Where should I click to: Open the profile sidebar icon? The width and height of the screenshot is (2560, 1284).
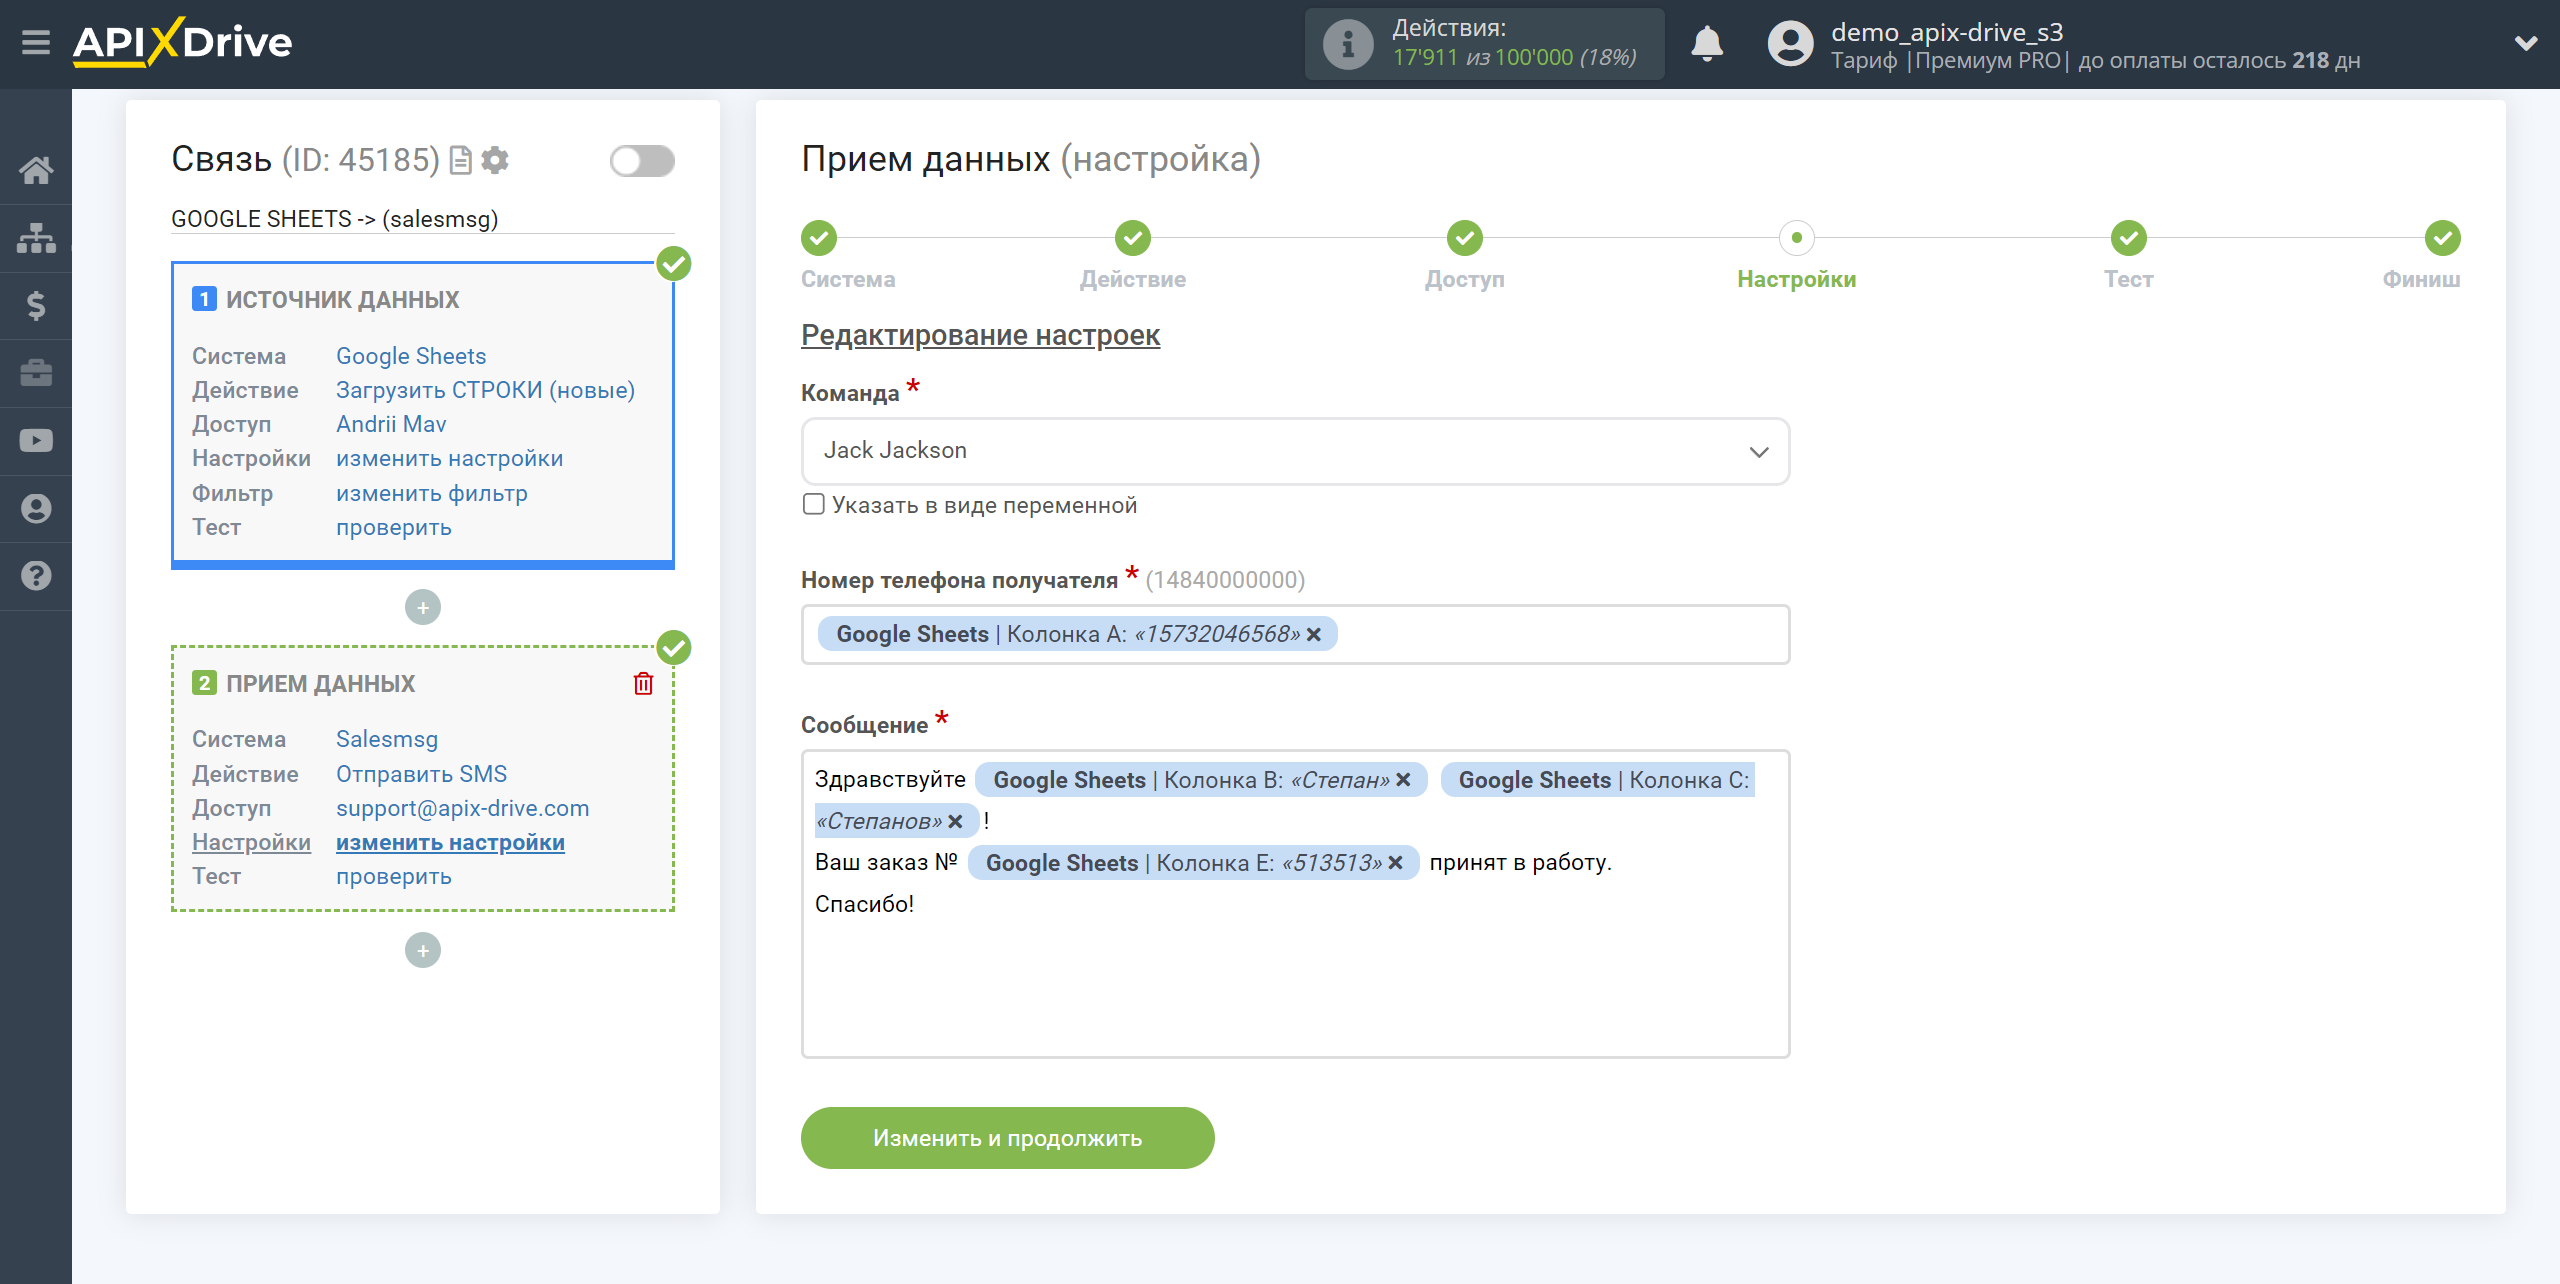click(36, 508)
